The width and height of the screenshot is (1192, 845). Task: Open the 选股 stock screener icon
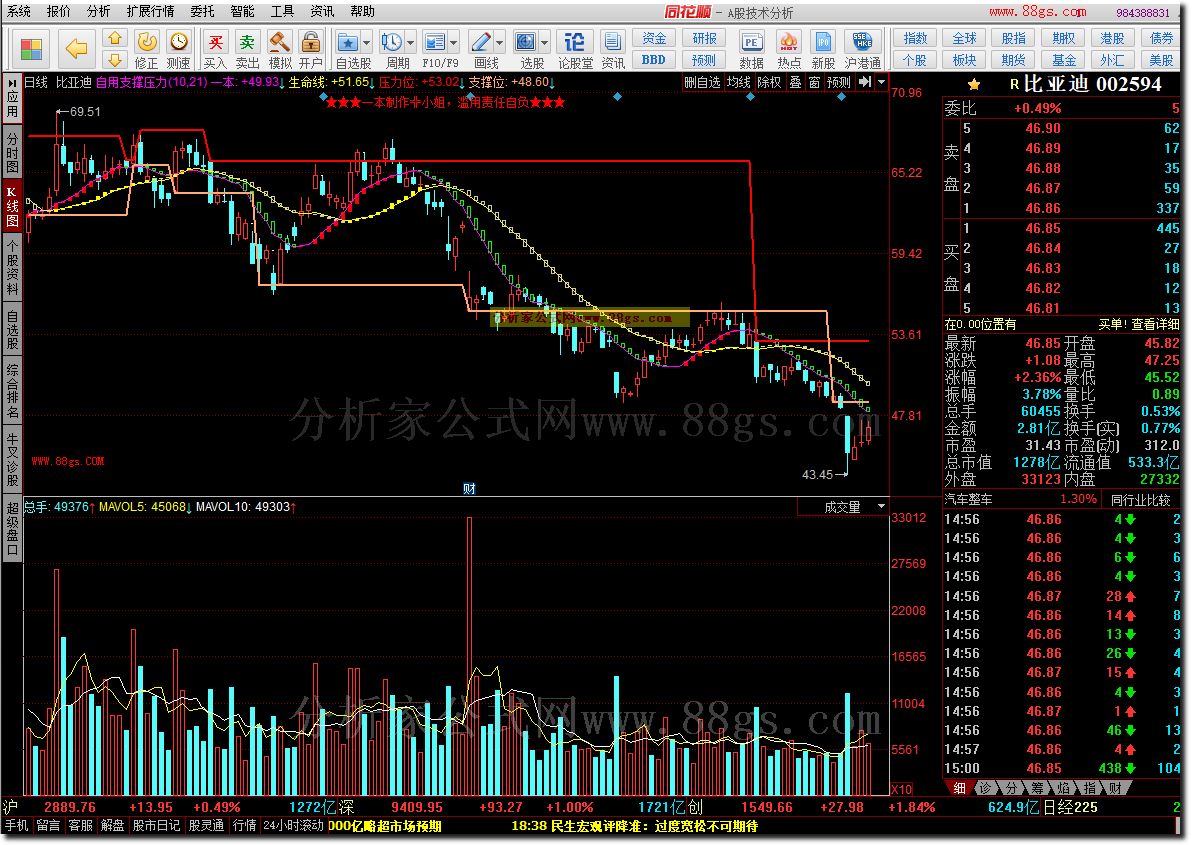[x=525, y=42]
